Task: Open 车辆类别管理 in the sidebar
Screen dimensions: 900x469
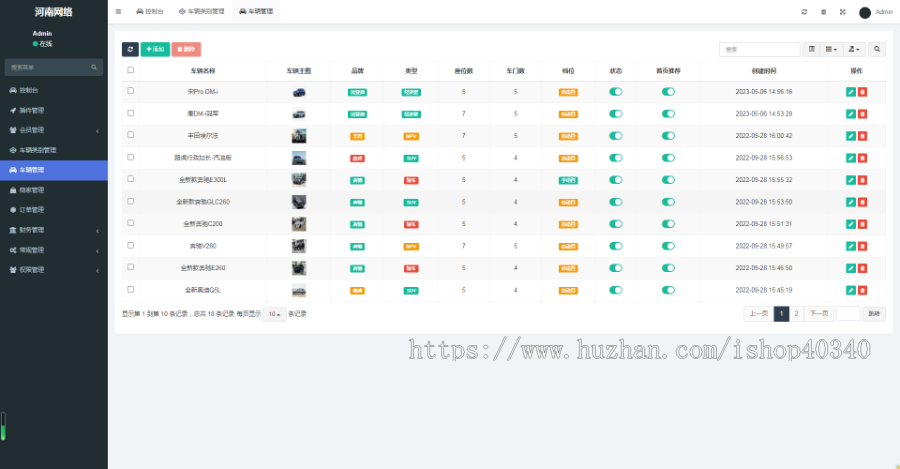Action: tap(54, 150)
